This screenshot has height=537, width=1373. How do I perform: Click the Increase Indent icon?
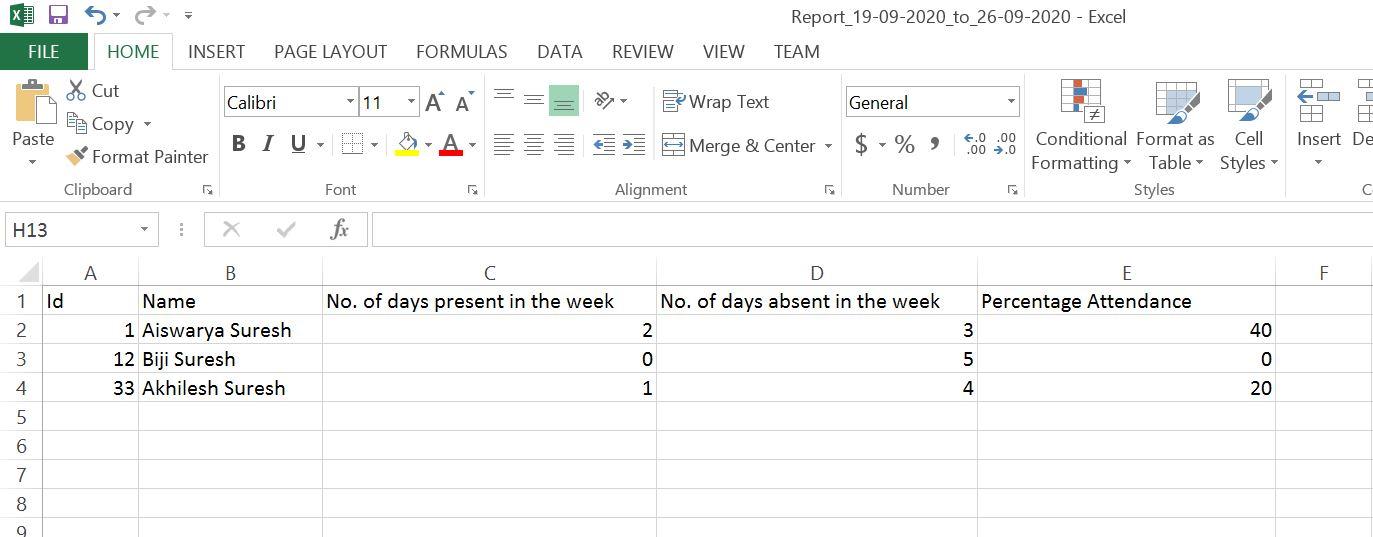point(634,145)
